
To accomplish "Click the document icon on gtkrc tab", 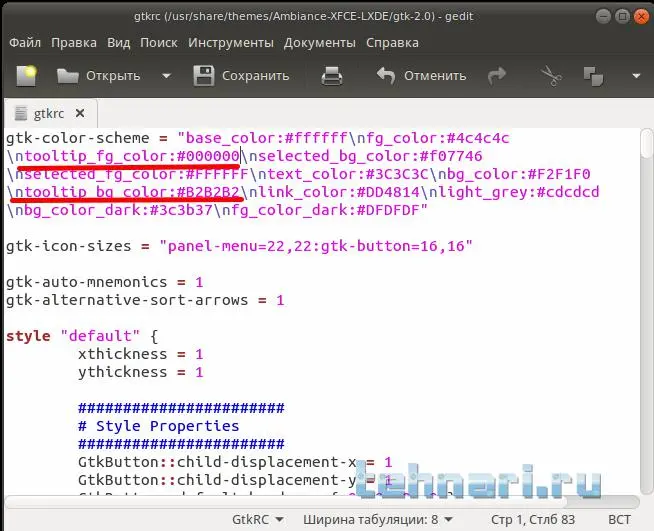I will (x=21, y=113).
